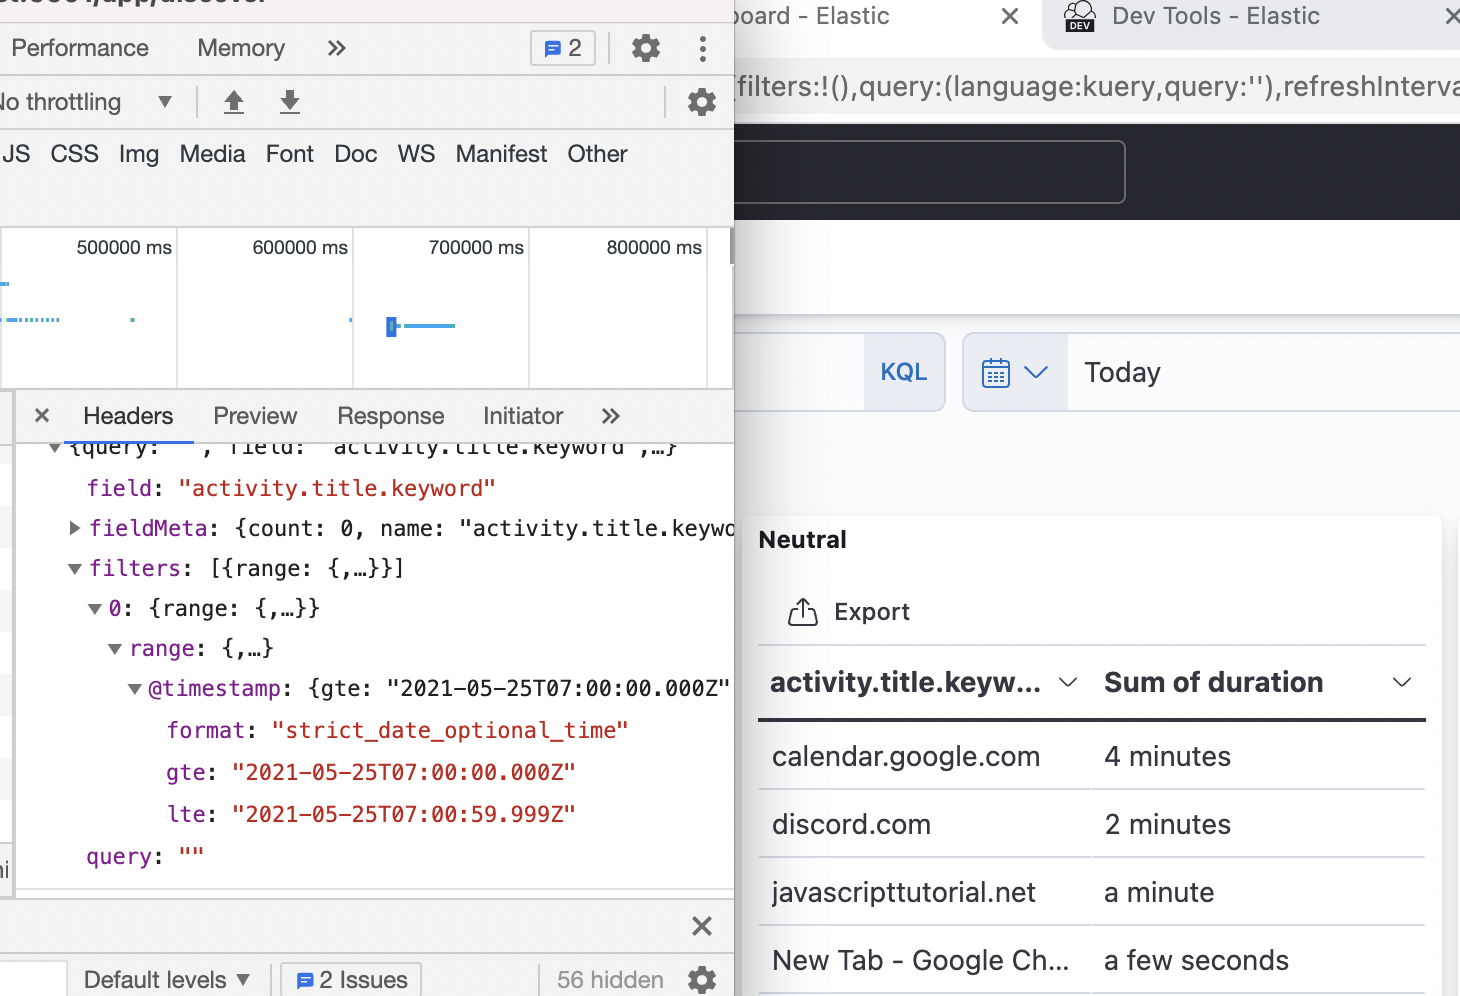Click the 4 minutes duration cell
This screenshot has height=996, width=1460.
pos(1167,757)
